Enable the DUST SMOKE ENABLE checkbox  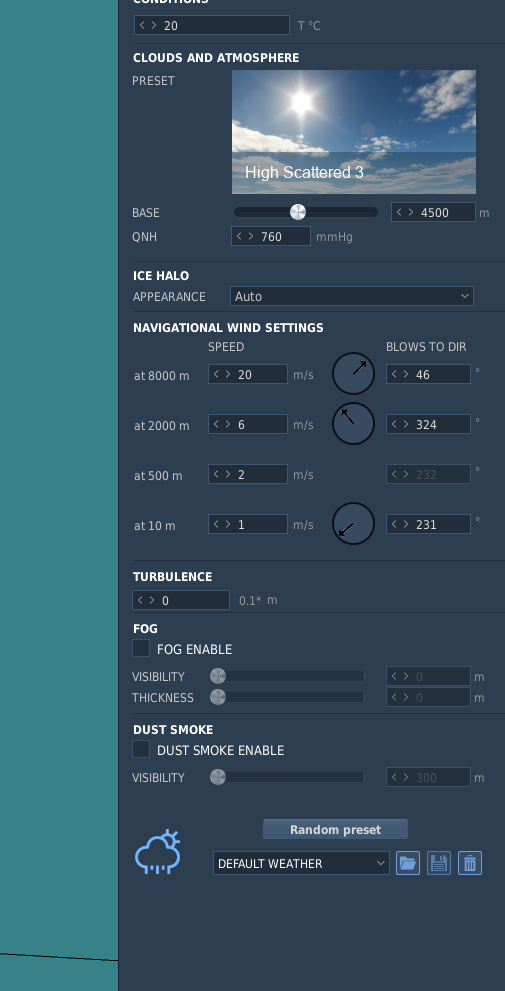coord(141,749)
